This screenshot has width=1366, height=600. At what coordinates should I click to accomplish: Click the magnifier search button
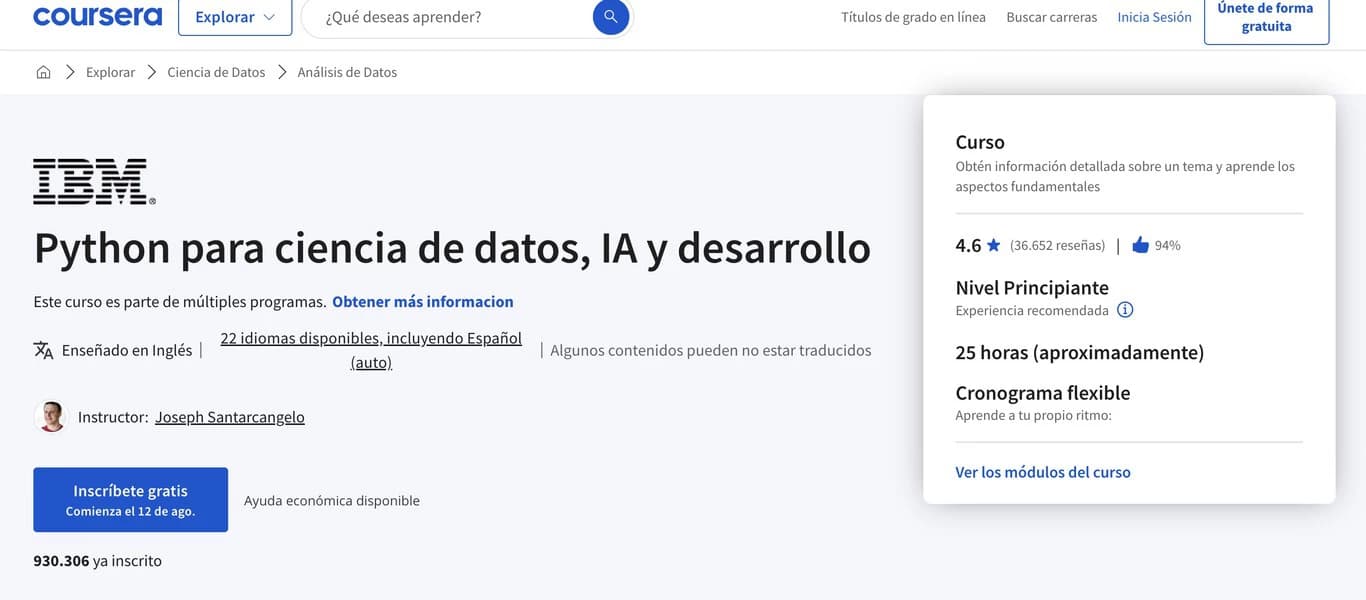click(611, 17)
